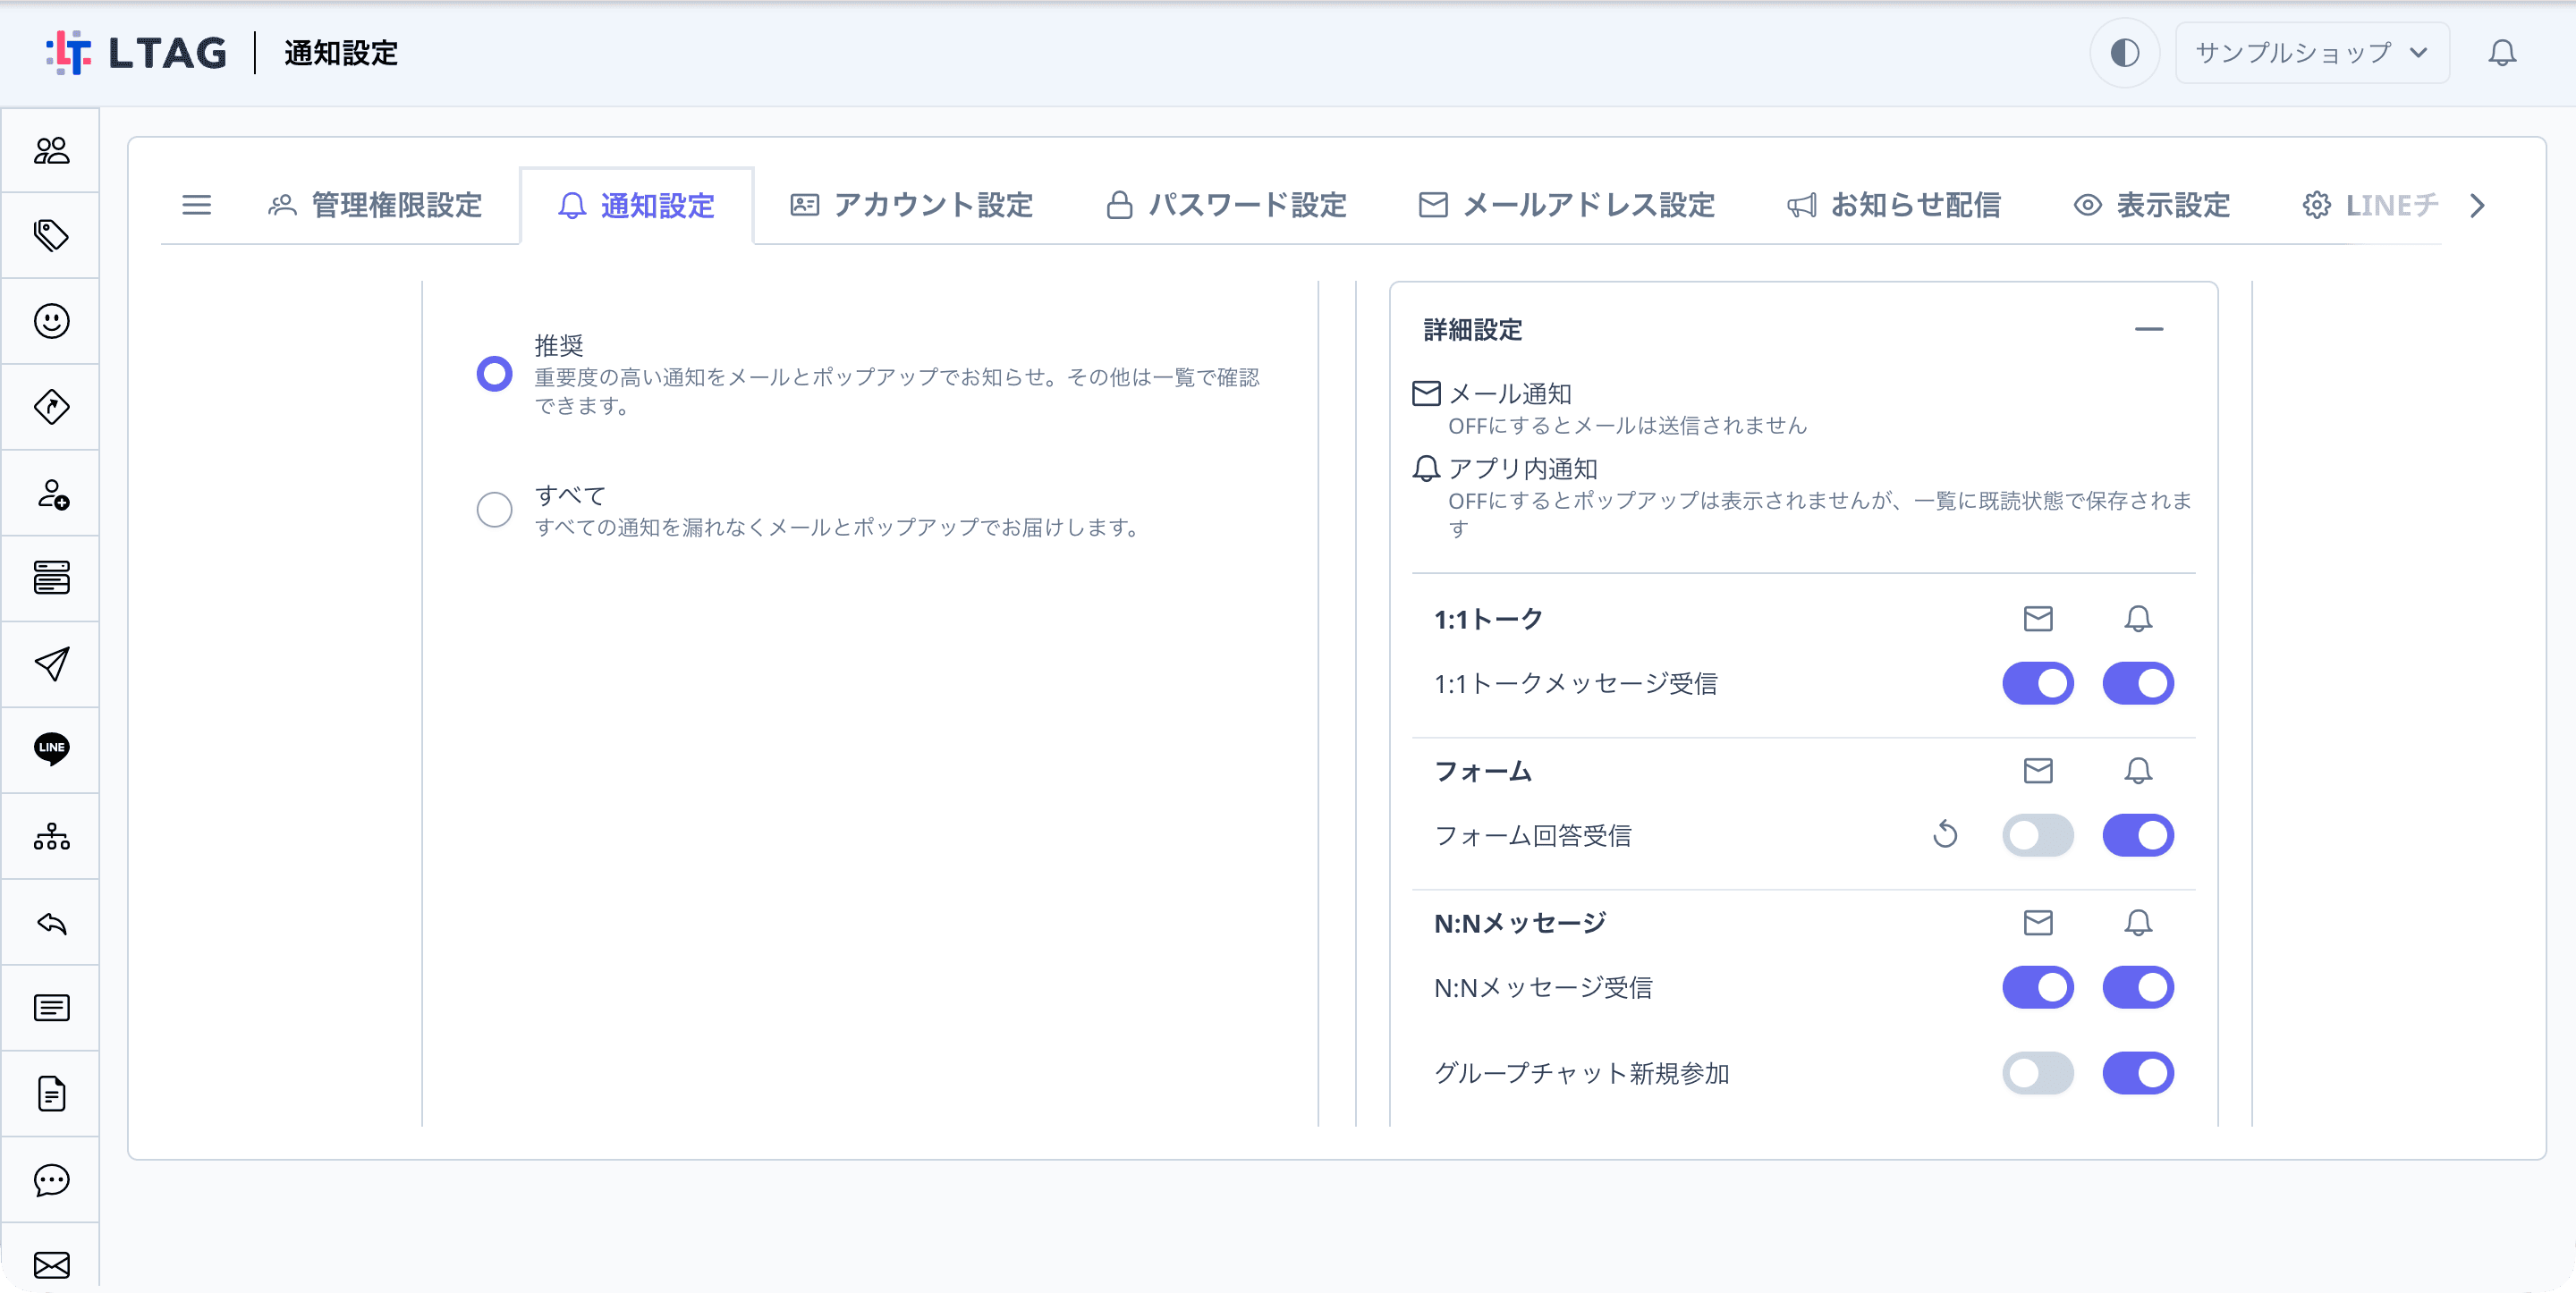Image resolution: width=2576 pixels, height=1293 pixels.
Task: Click the envelope icon at the sidebar bottom
Action: coord(51,1265)
